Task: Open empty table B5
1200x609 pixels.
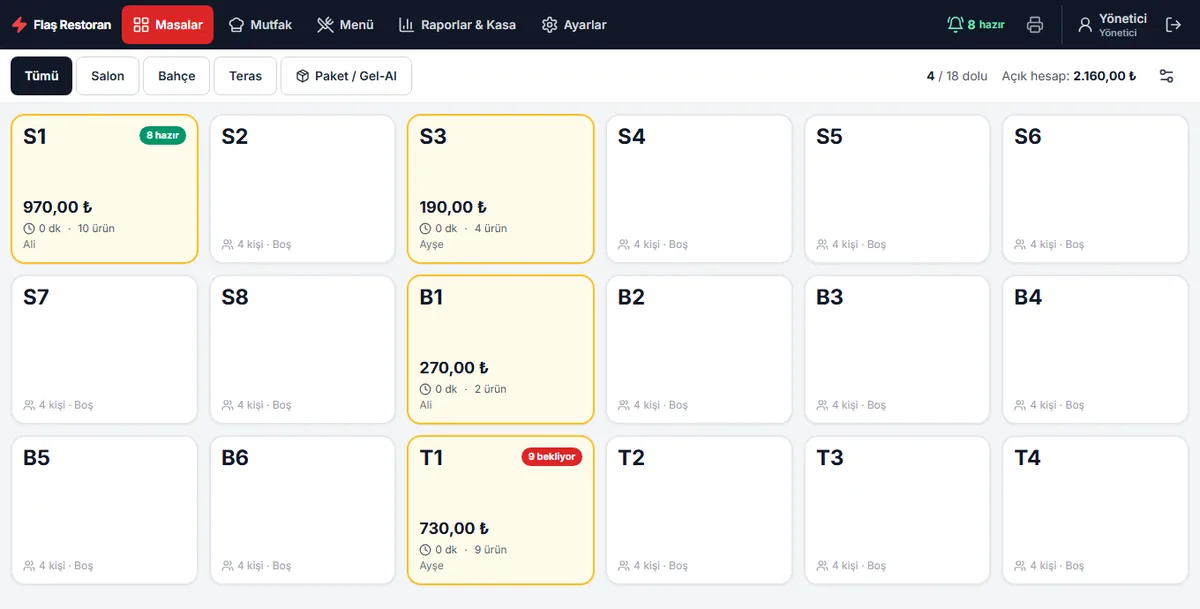Action: [105, 510]
